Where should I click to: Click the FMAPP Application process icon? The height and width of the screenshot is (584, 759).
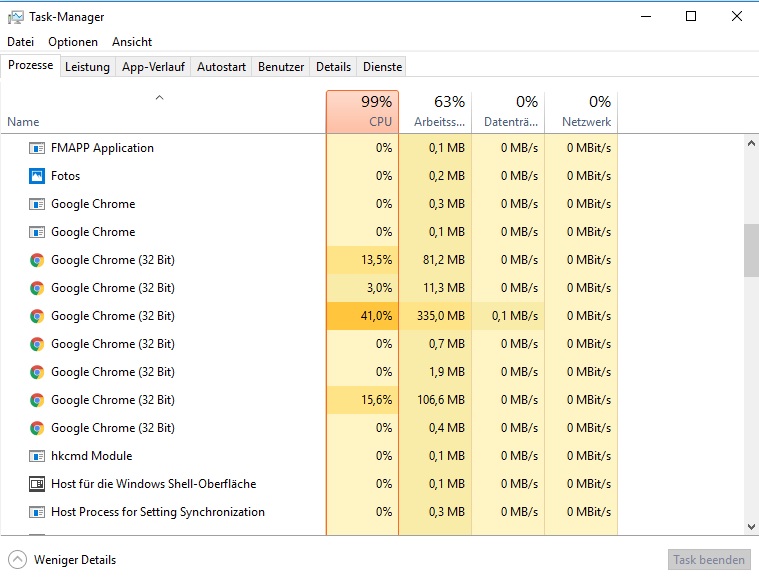37,148
